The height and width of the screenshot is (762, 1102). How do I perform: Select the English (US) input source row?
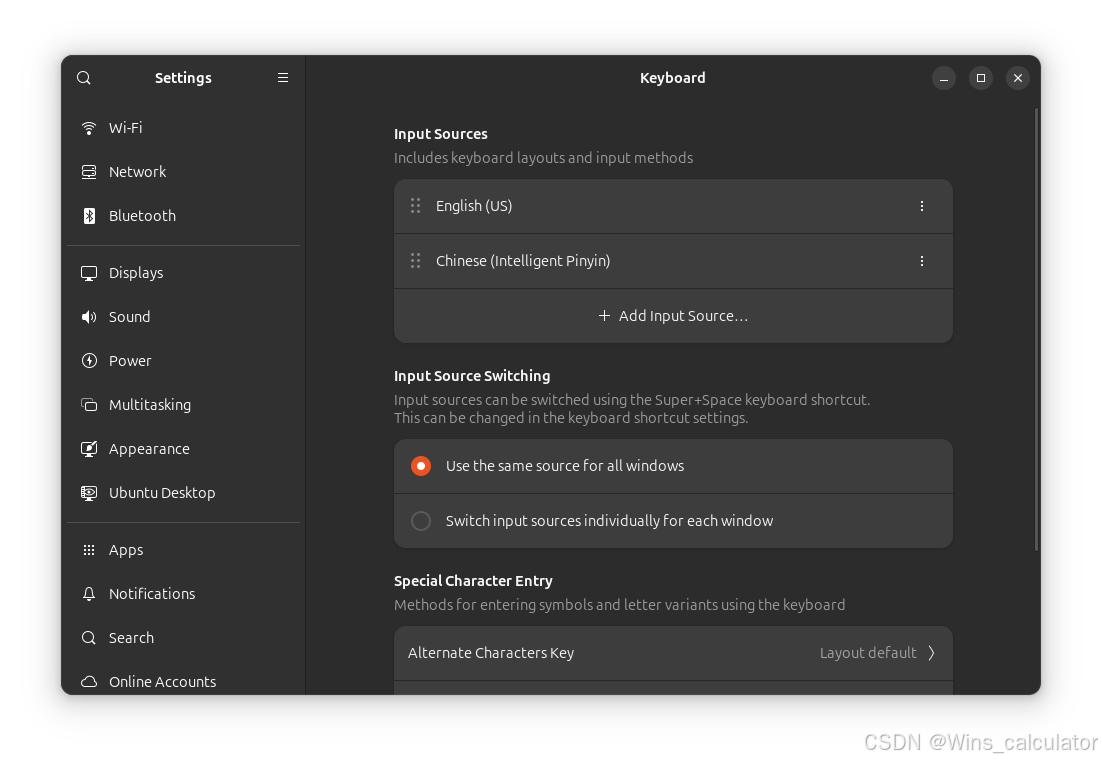(x=673, y=206)
